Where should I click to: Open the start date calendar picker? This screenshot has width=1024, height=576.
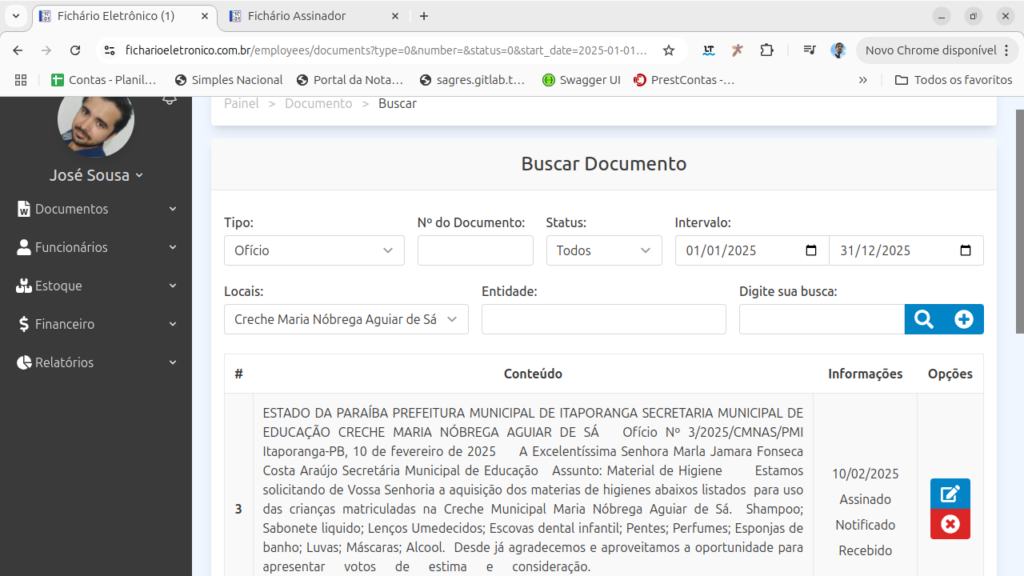tap(811, 251)
